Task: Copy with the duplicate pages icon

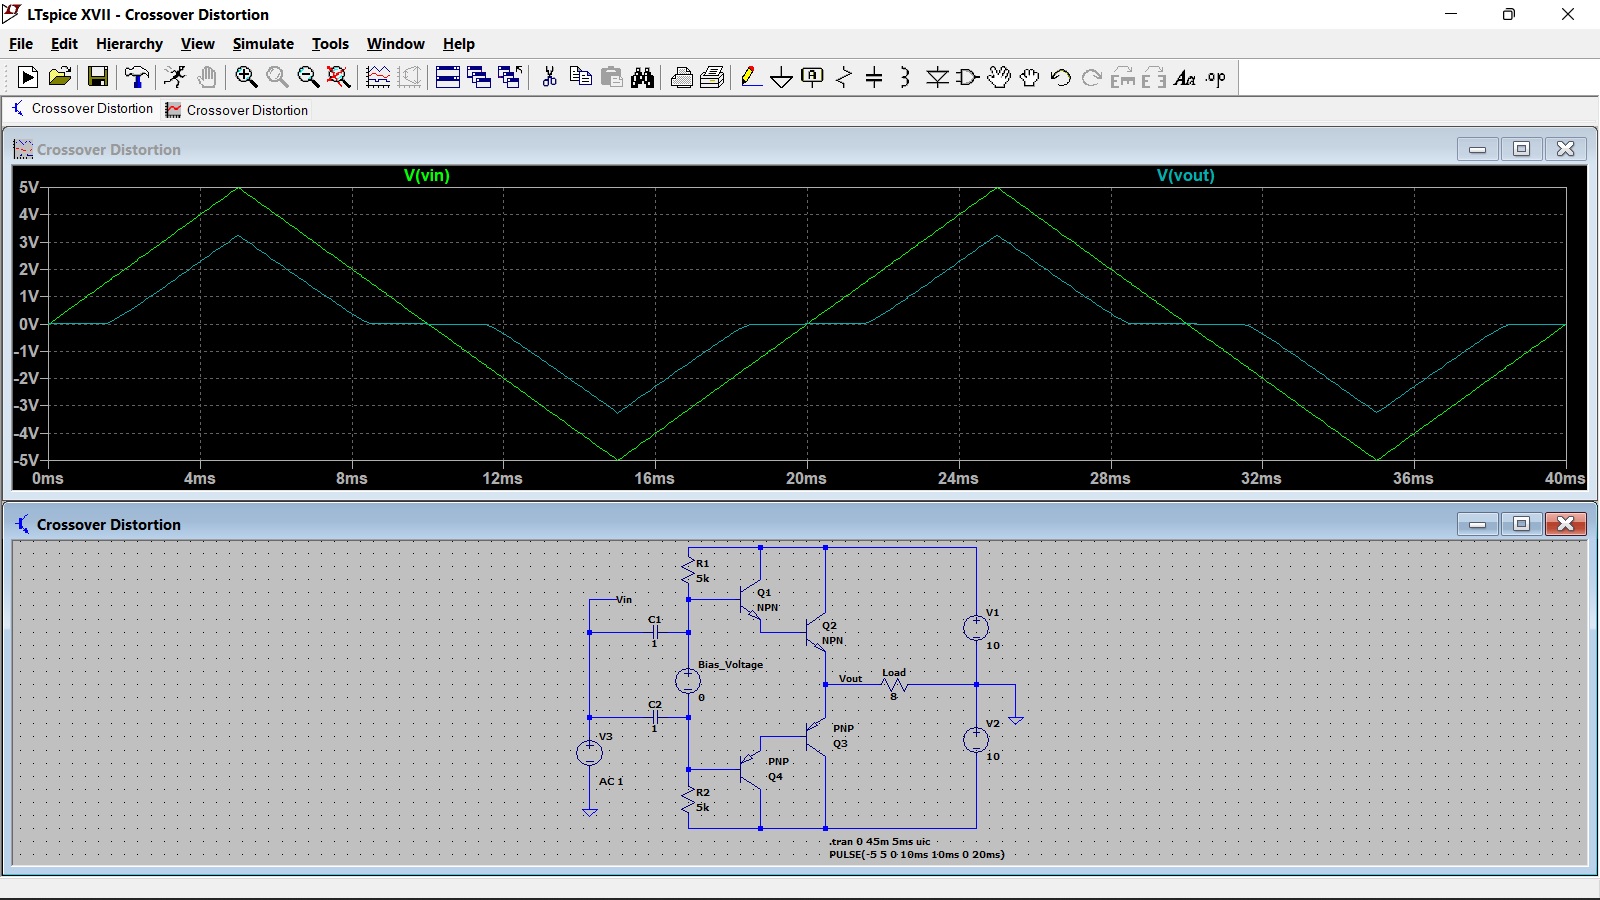Action: (x=580, y=77)
